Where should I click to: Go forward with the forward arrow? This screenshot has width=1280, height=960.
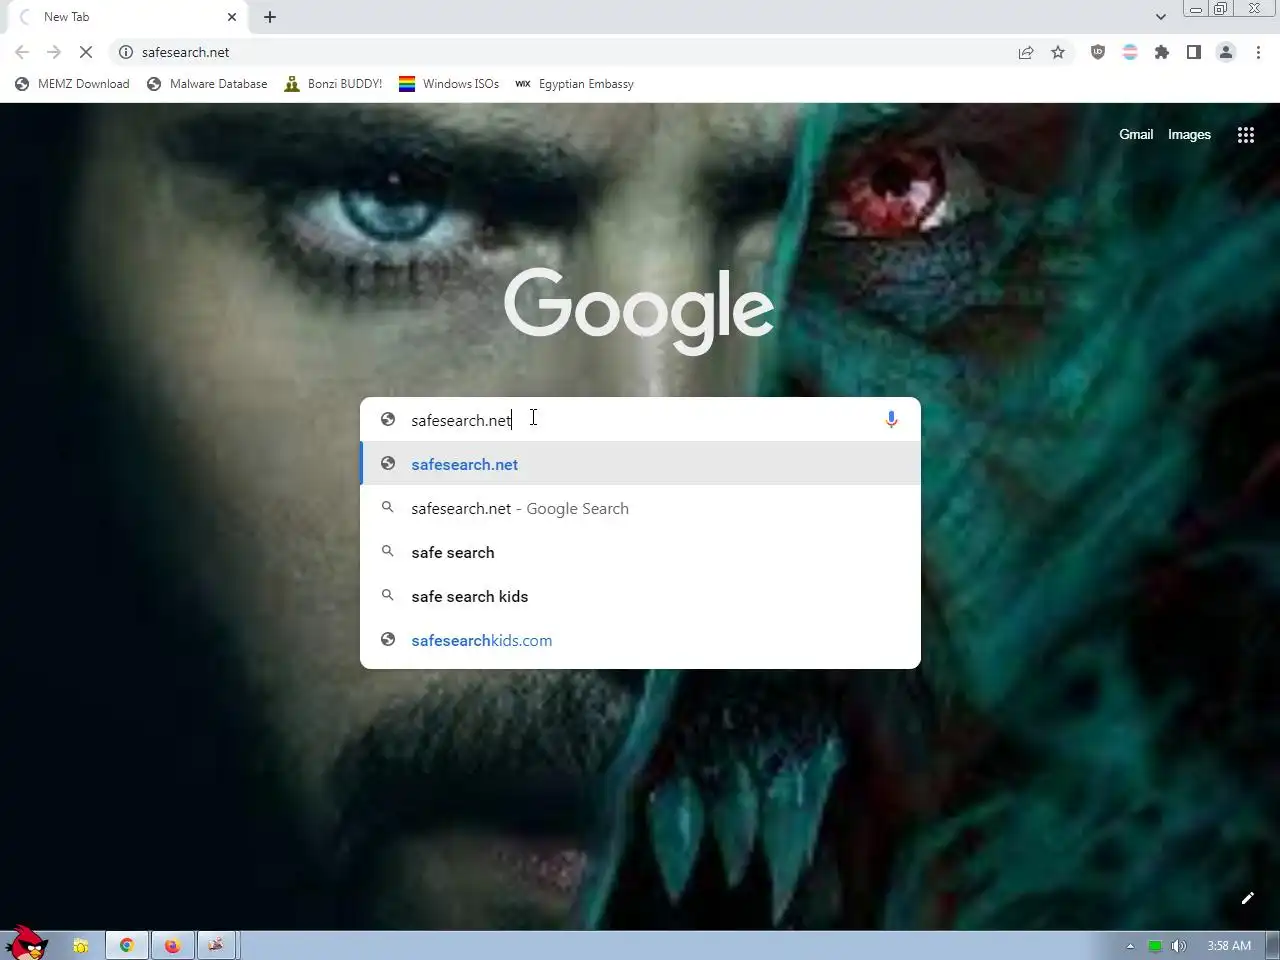click(x=54, y=52)
